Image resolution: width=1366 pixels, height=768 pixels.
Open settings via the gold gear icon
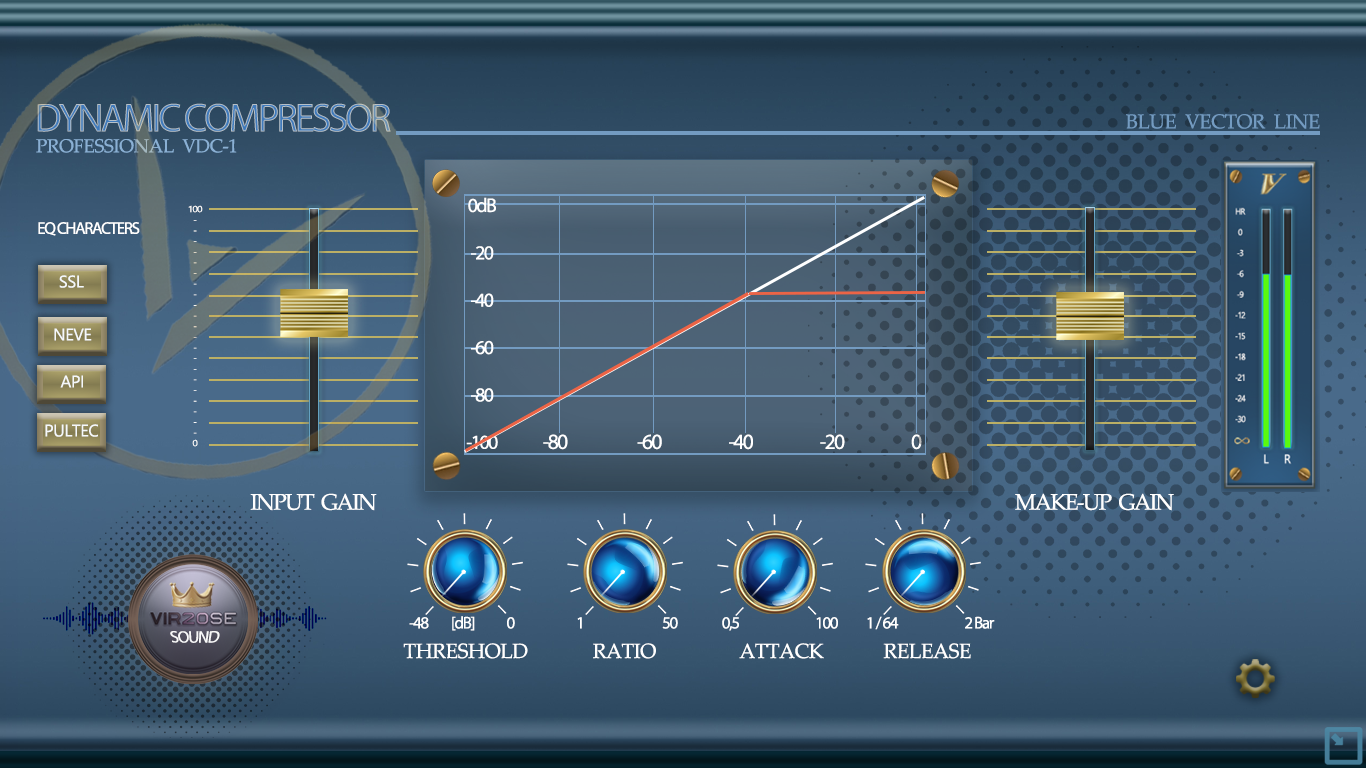[x=1255, y=679]
